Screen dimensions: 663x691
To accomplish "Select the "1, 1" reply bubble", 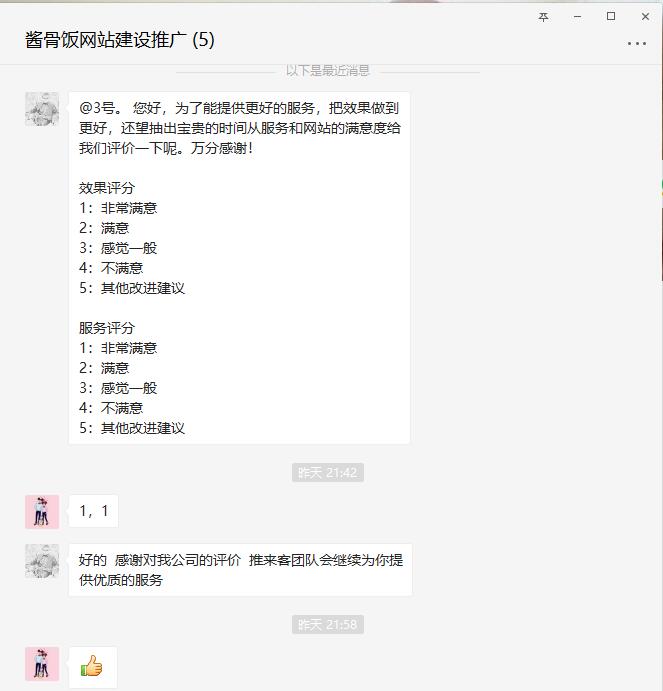I will tap(93, 511).
